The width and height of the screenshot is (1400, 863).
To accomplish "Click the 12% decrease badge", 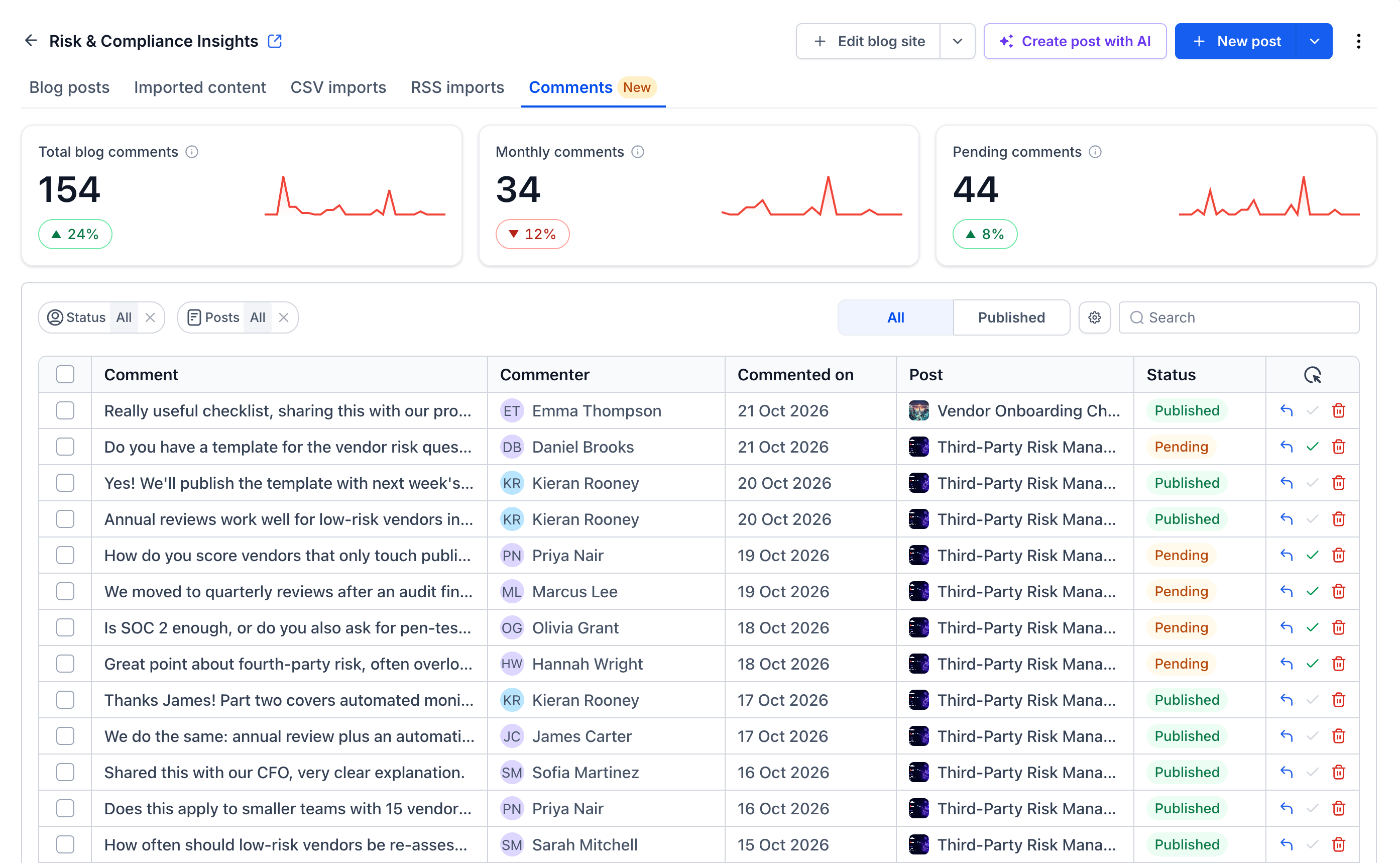I will click(x=532, y=234).
